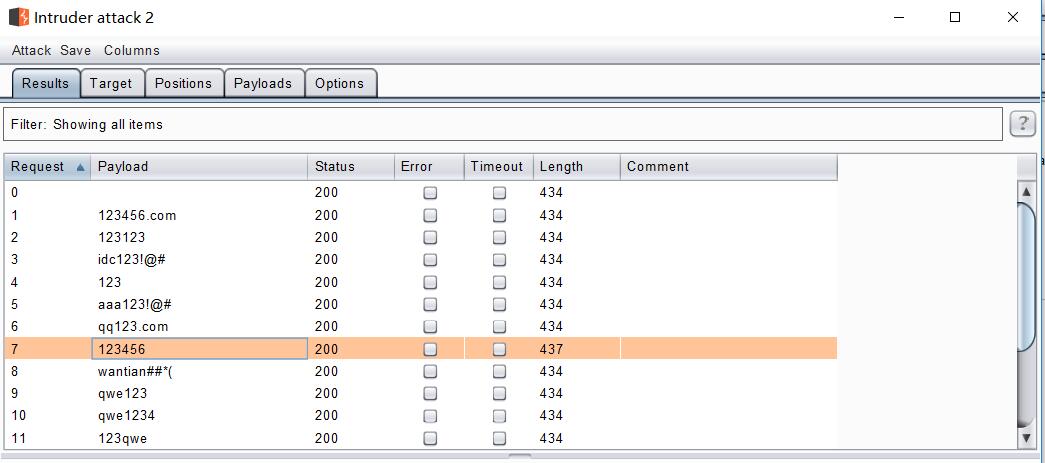Sort by the Timeout column header
This screenshot has height=463, width=1045.
click(x=499, y=167)
